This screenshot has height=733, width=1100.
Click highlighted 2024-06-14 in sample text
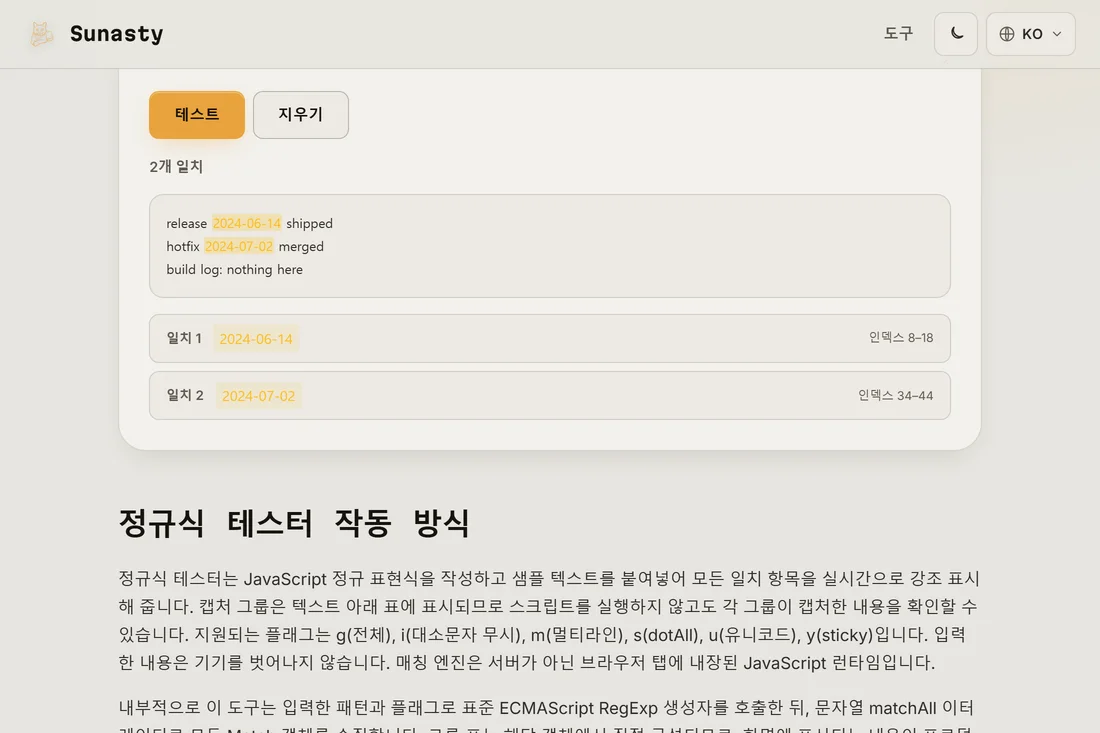(x=246, y=223)
